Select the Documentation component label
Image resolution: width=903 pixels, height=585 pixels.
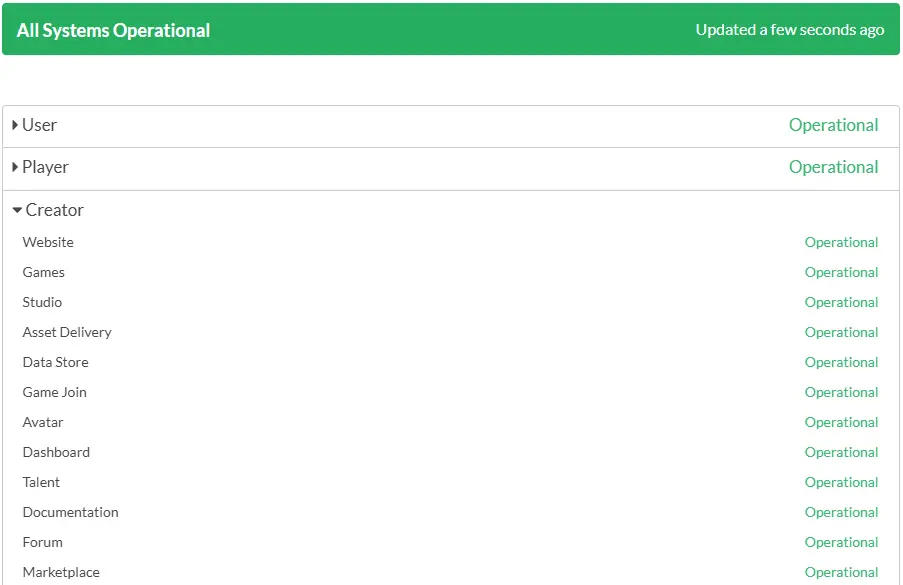point(70,512)
